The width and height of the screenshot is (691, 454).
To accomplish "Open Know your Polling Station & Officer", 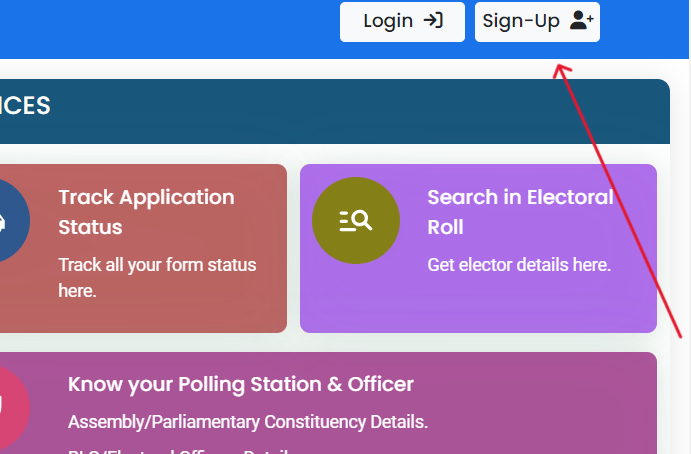I will 240,385.
